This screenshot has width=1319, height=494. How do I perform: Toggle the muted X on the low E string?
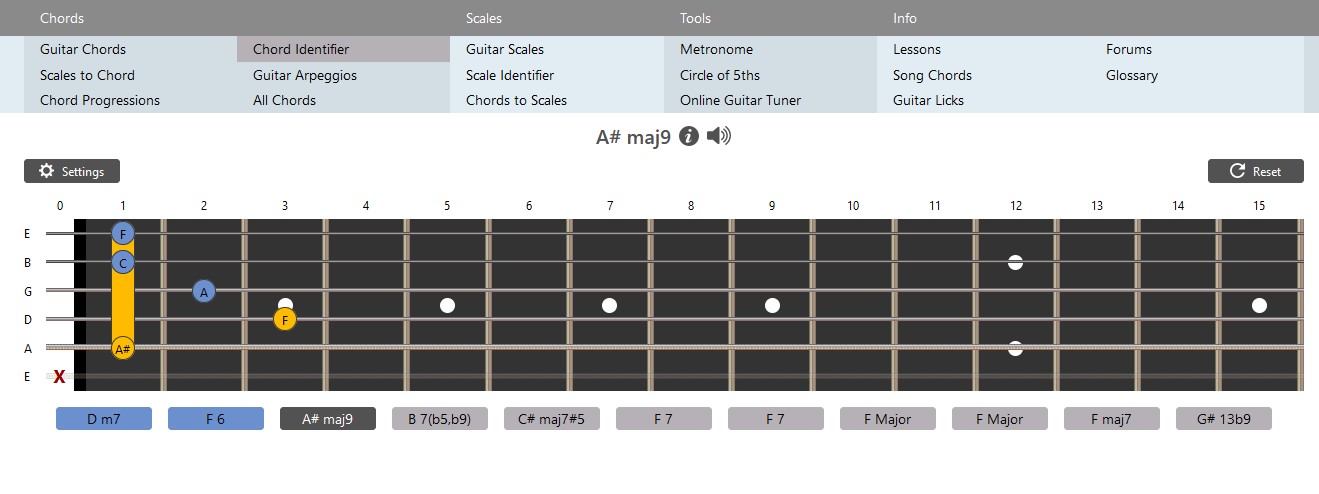[x=60, y=377]
